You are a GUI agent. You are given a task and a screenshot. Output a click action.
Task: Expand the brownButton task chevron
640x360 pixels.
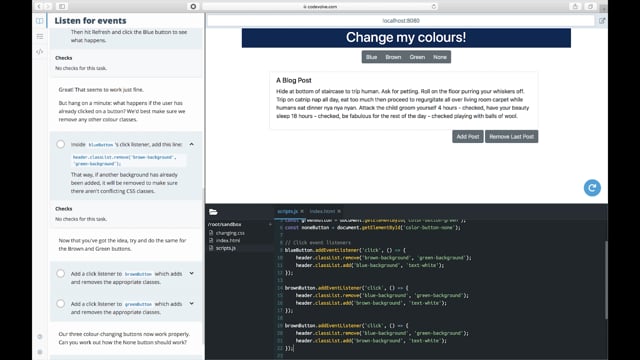coord(191,273)
